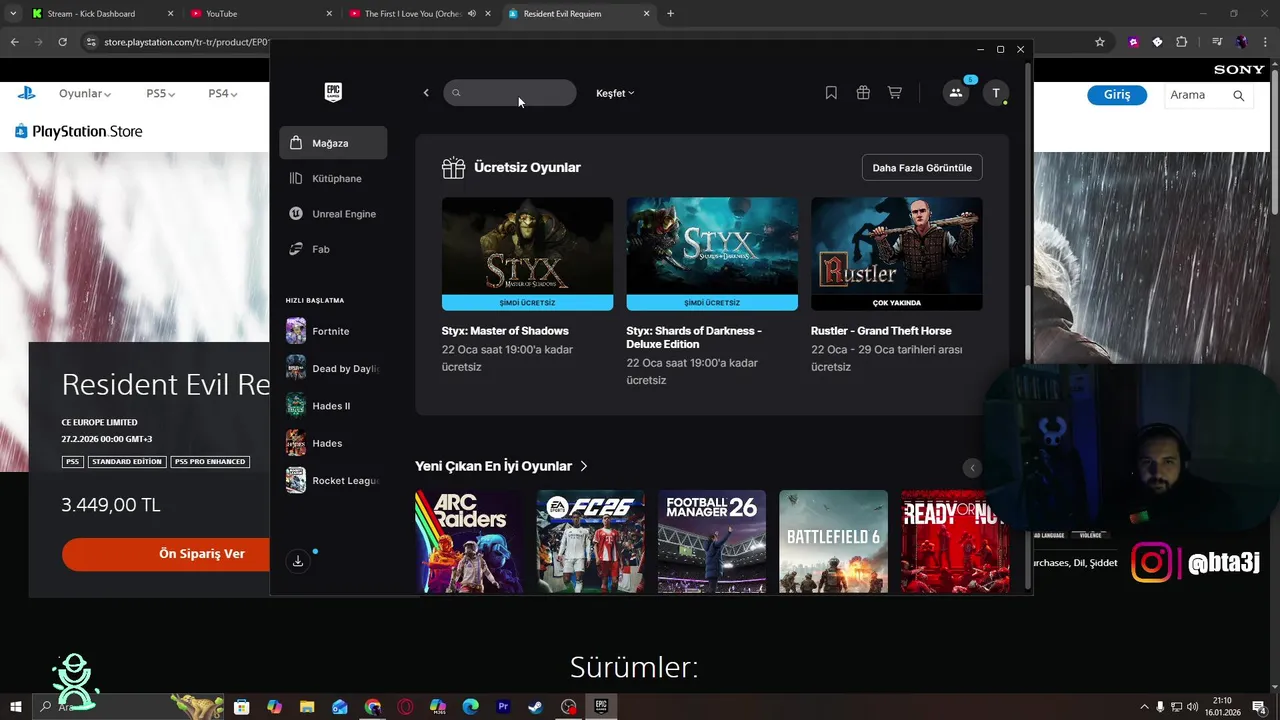Launch Hades II from quick launch
This screenshot has width=1280, height=720.
[333, 406]
